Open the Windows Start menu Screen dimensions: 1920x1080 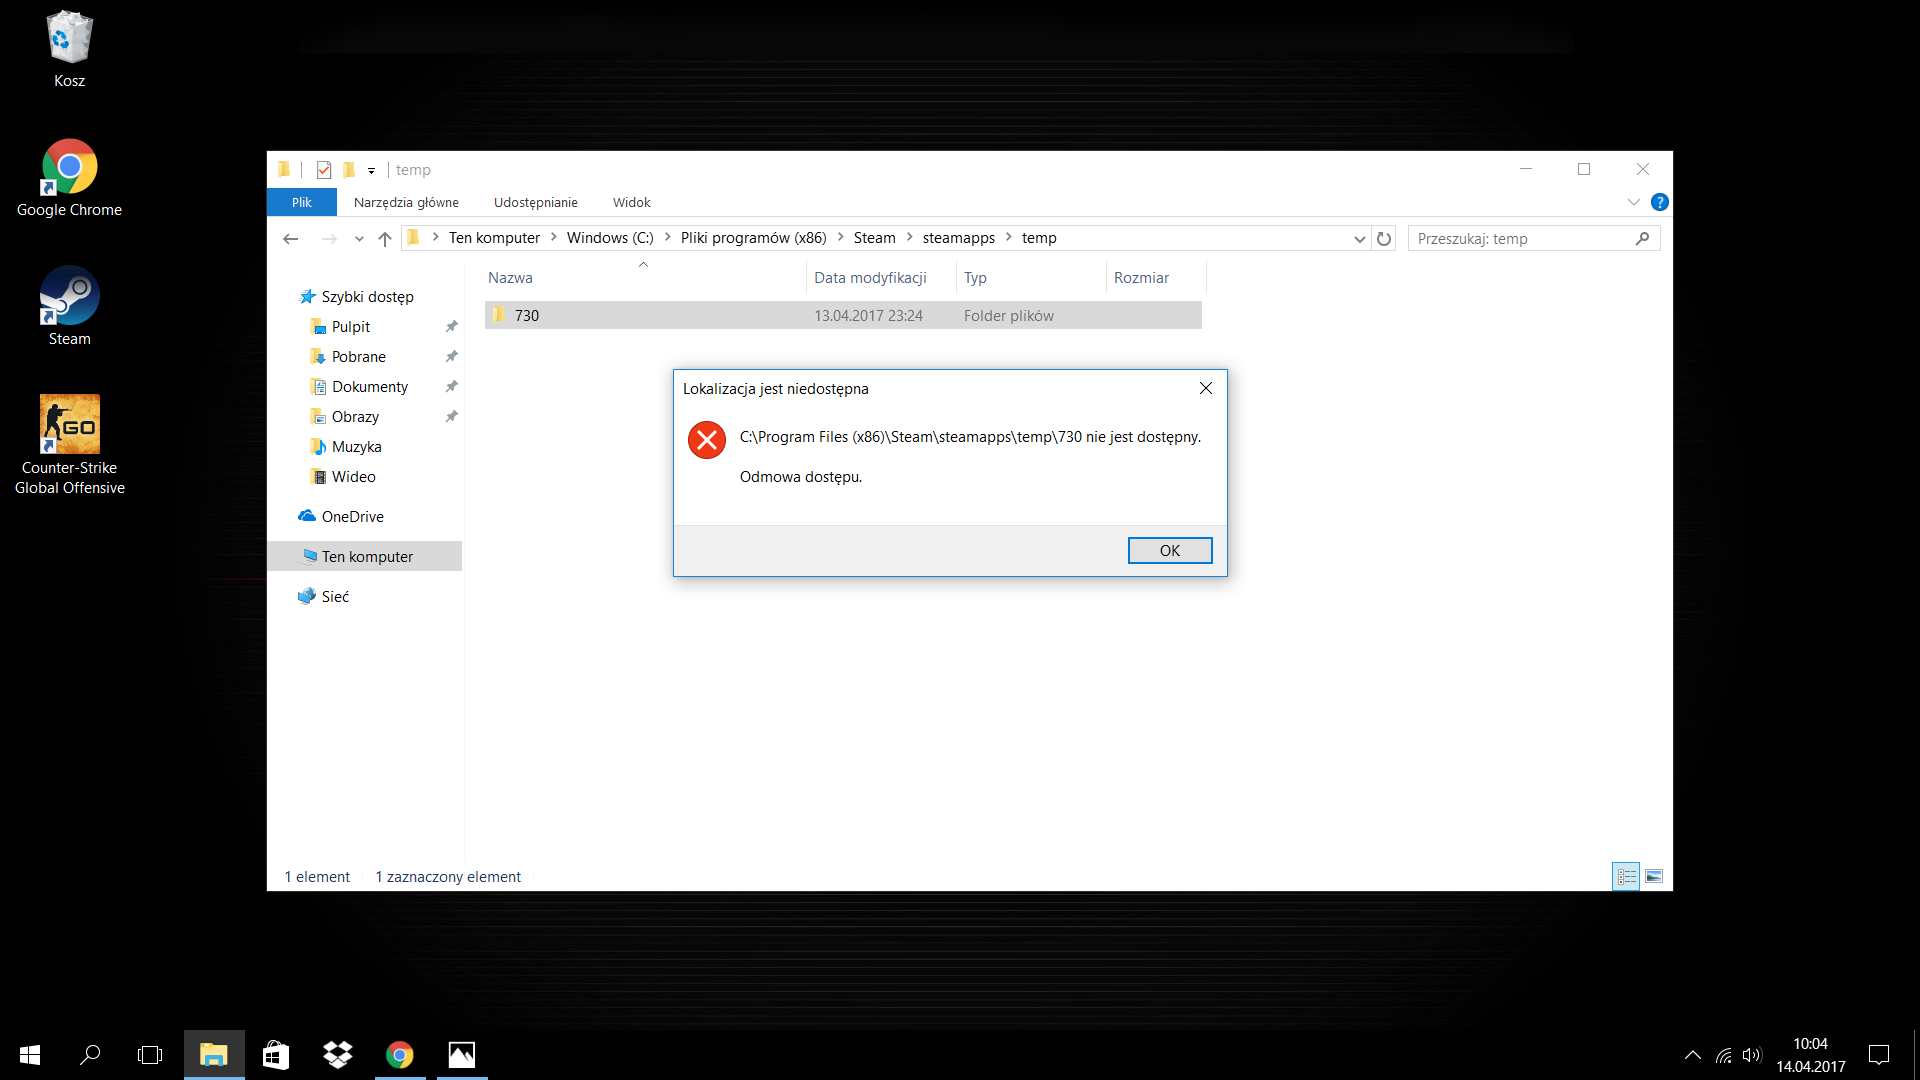[30, 1055]
